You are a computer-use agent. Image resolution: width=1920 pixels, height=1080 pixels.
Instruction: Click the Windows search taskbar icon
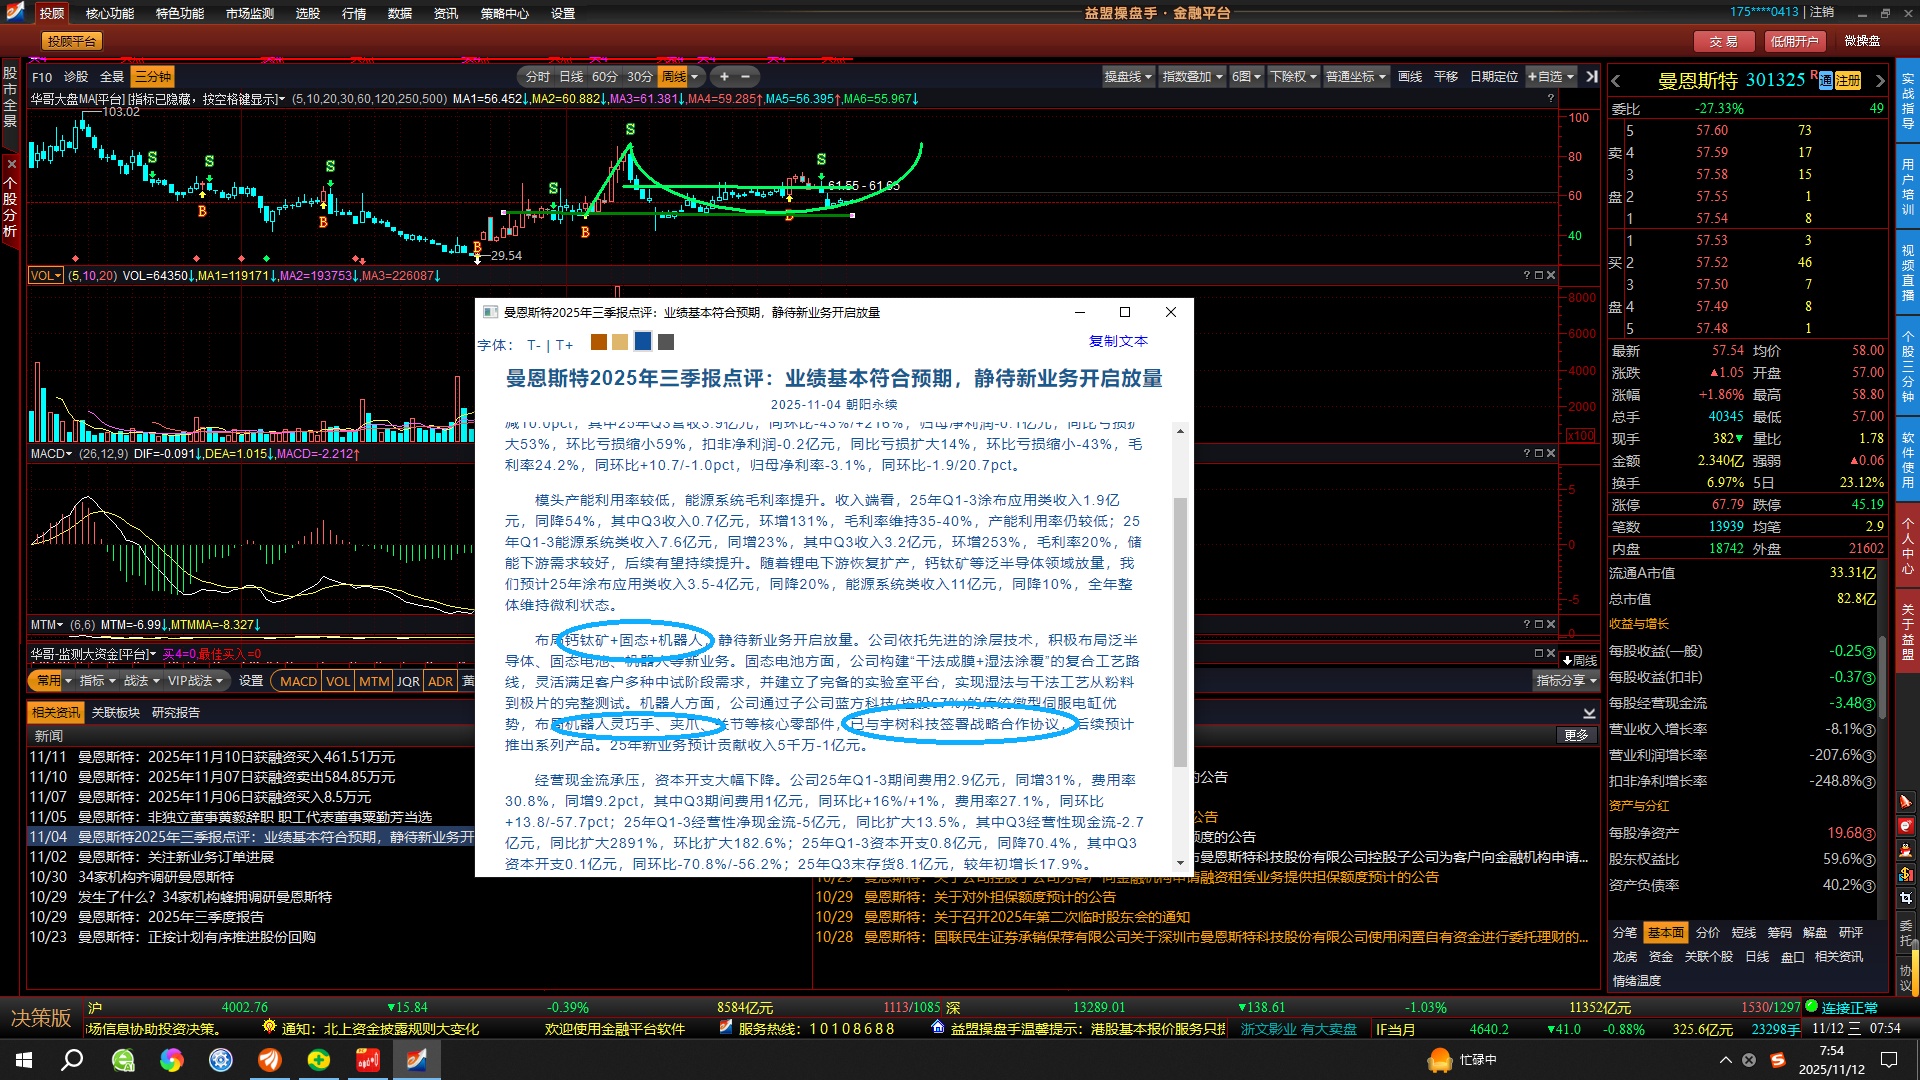[x=72, y=1060]
